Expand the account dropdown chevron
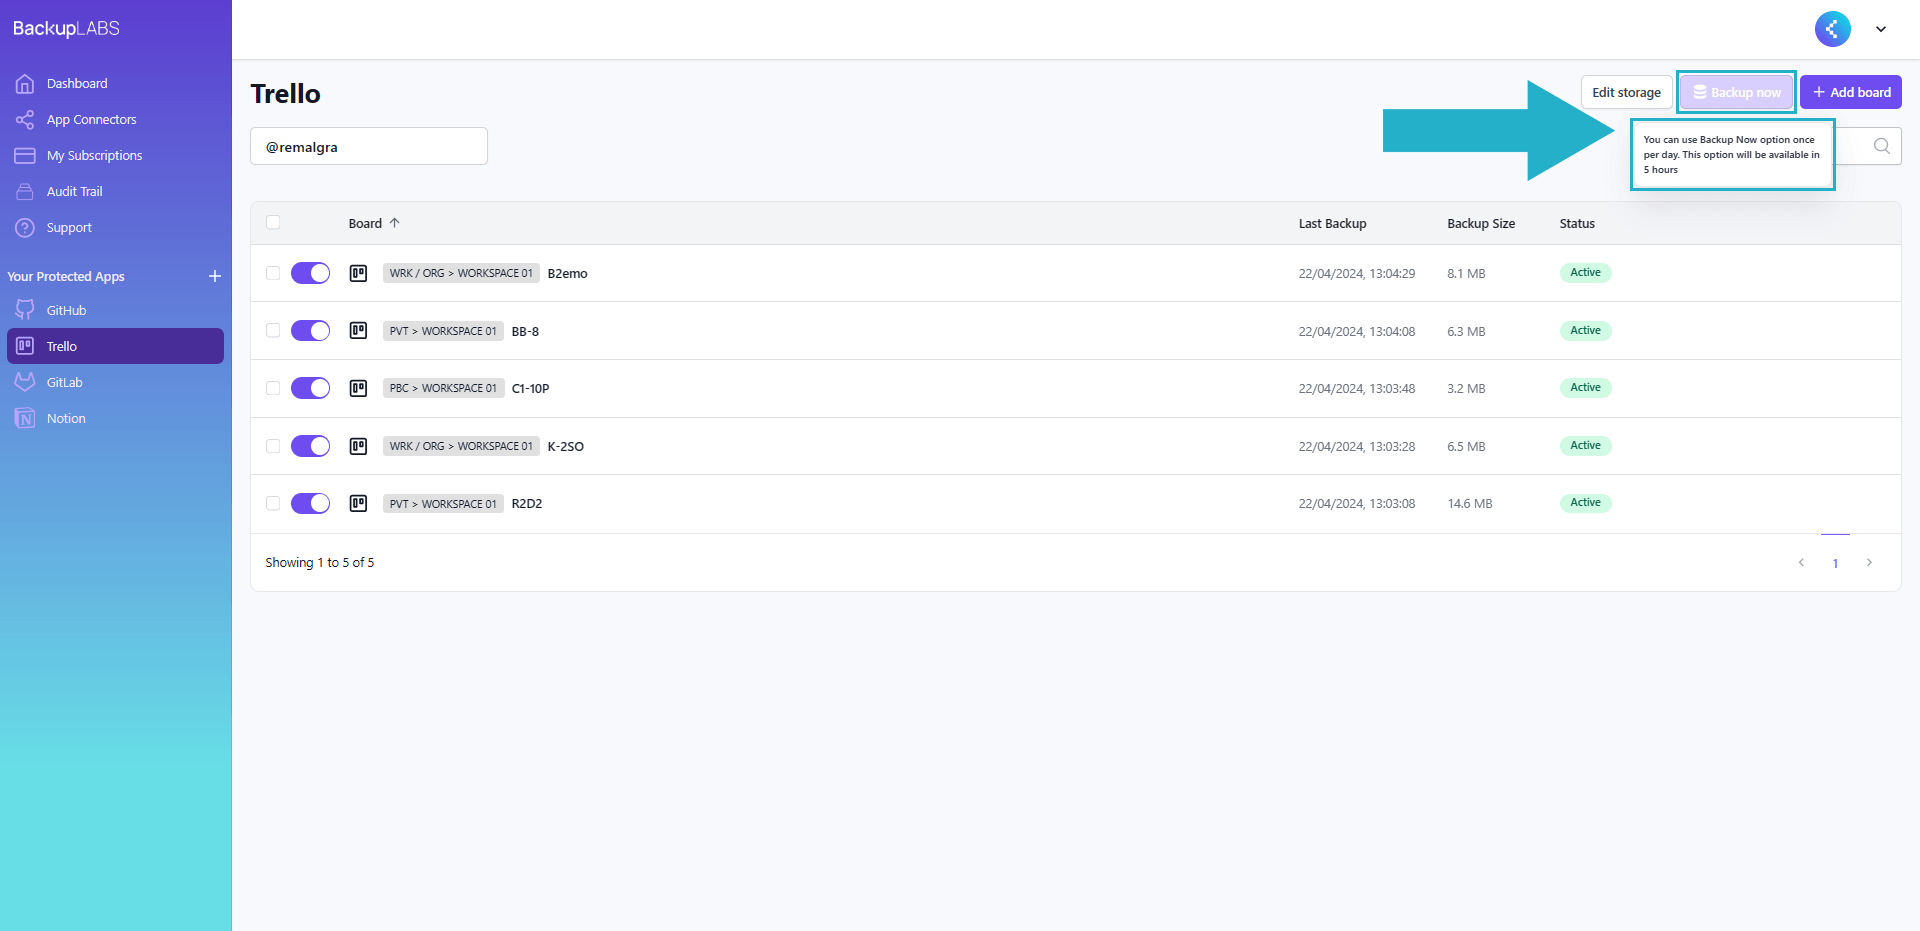This screenshot has width=1920, height=931. coord(1881,29)
